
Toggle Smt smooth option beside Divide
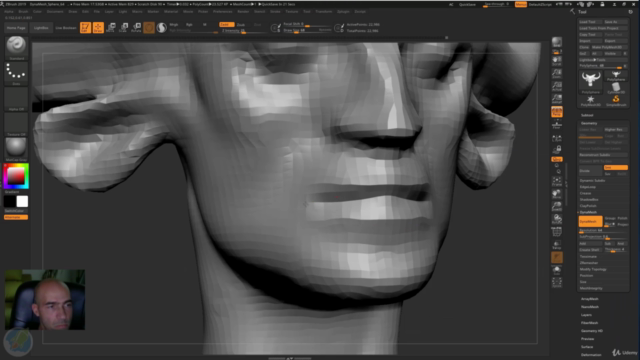(616, 167)
